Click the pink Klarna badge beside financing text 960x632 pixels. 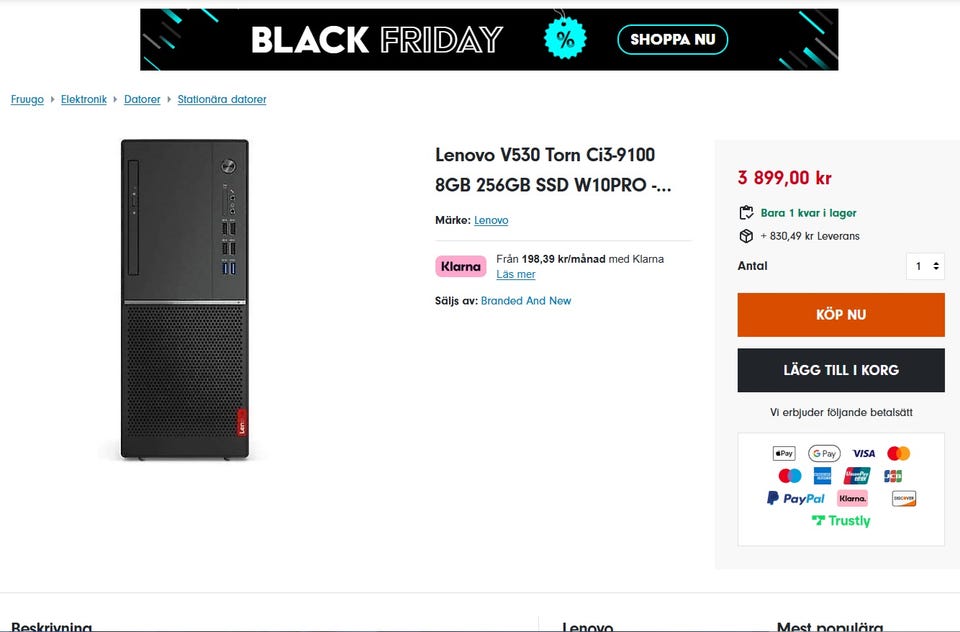click(x=461, y=267)
